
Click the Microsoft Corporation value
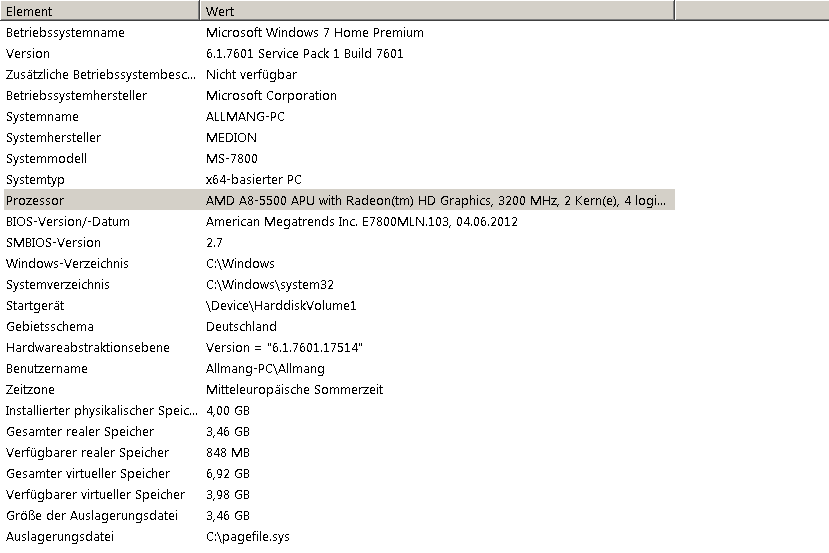[271, 96]
